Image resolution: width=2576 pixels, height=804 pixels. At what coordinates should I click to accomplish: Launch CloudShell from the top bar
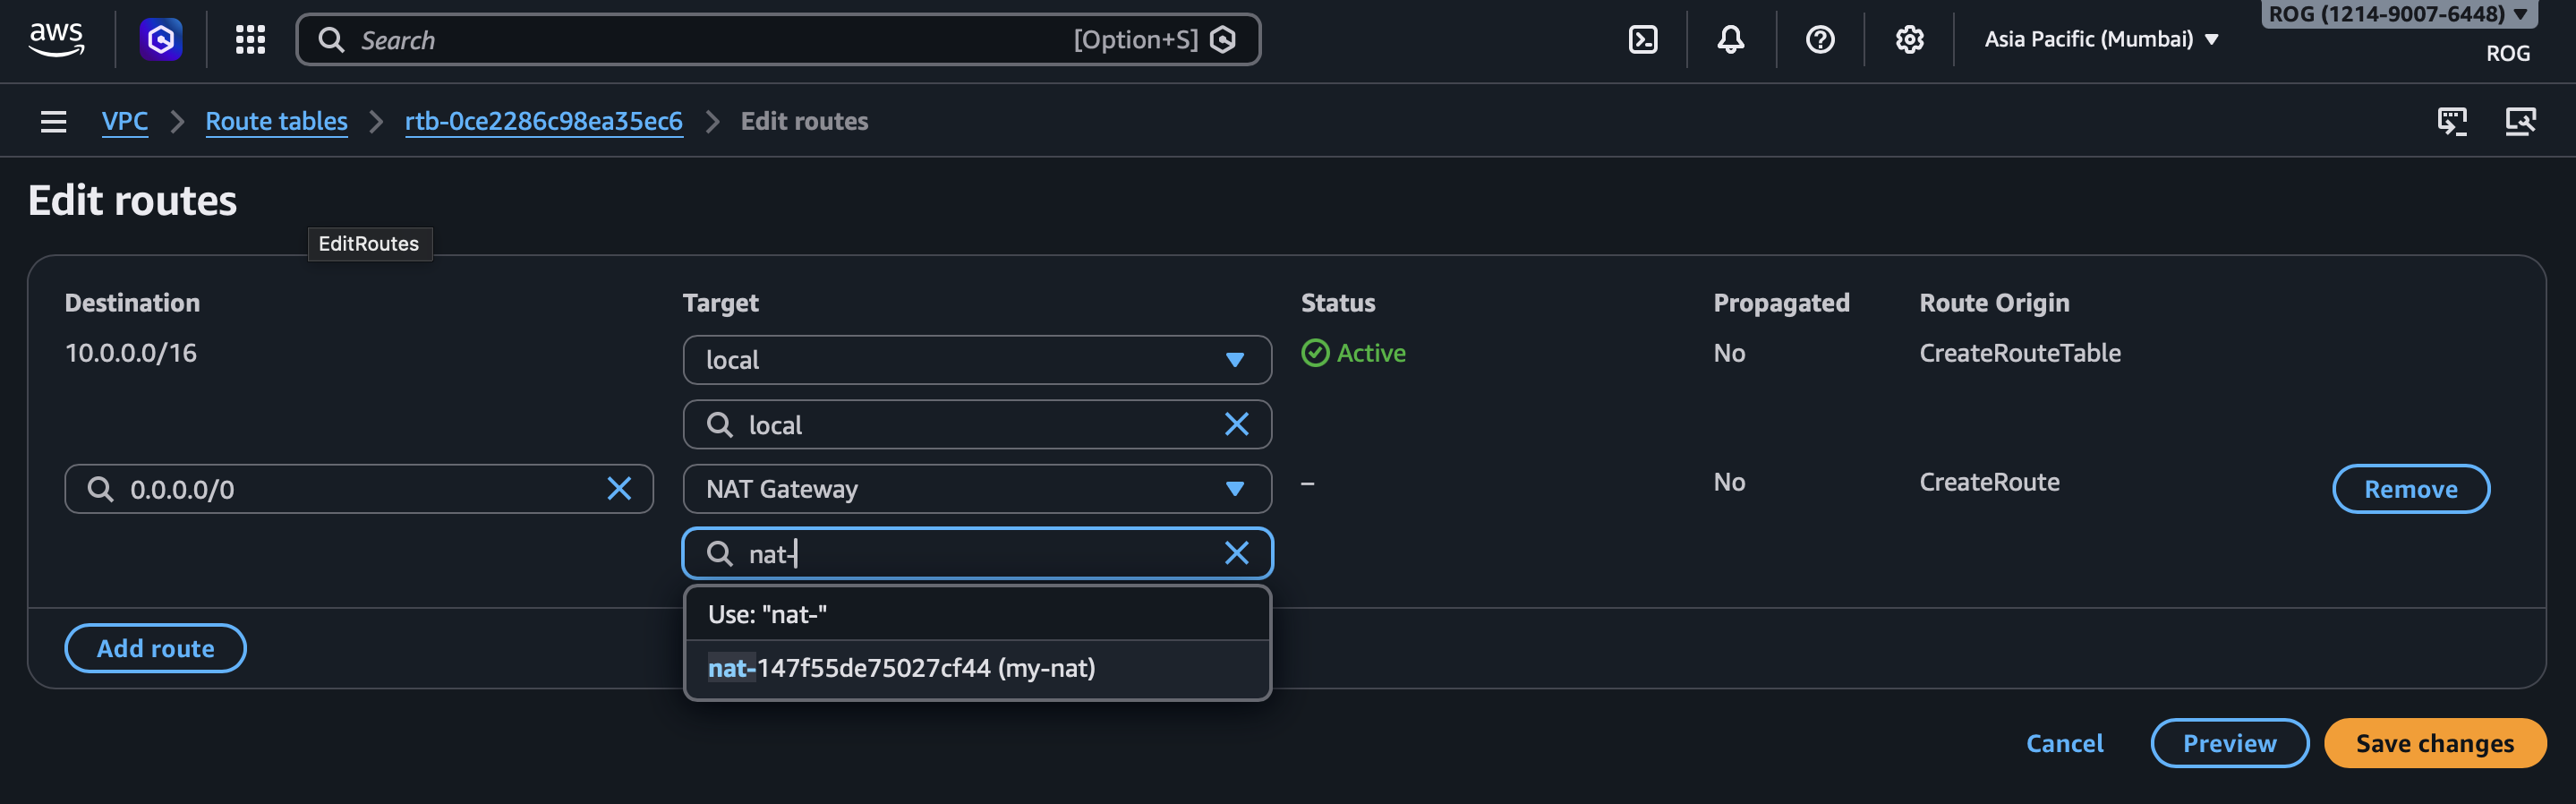click(1642, 40)
